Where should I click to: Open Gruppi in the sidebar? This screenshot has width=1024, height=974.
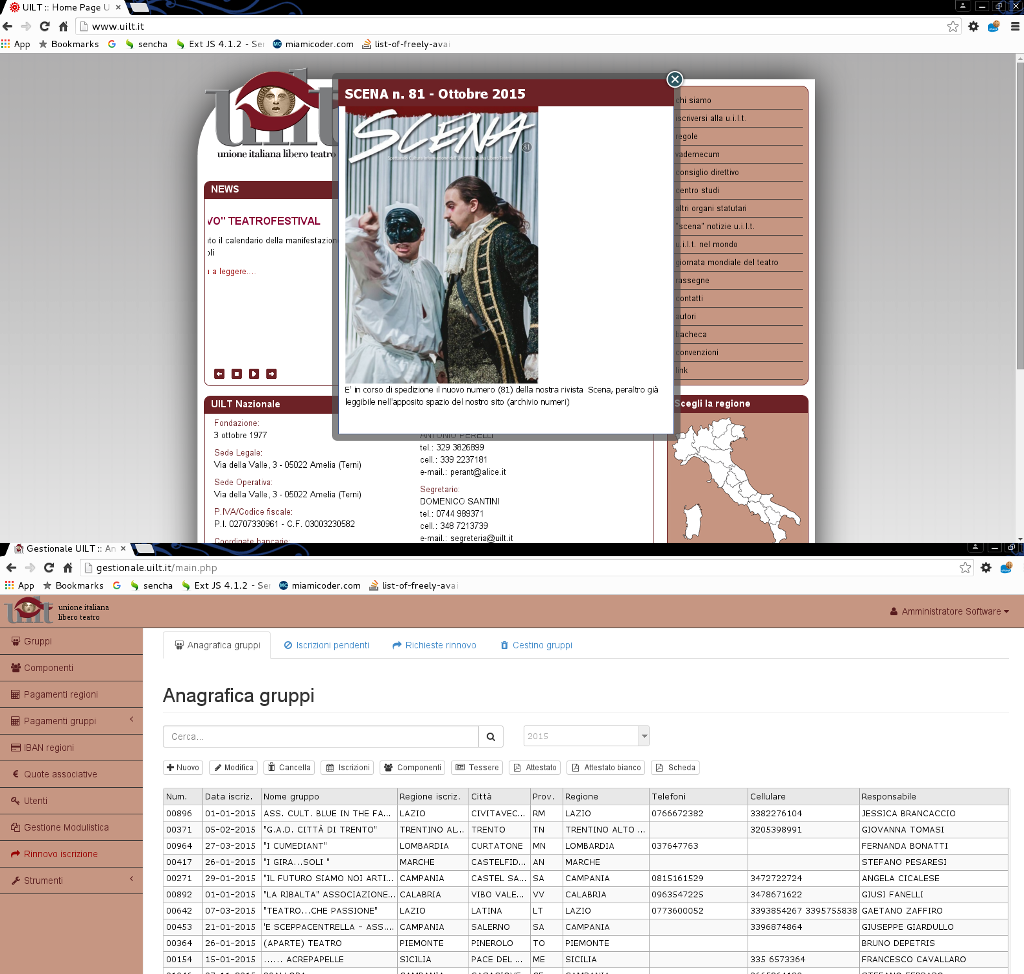(x=71, y=641)
